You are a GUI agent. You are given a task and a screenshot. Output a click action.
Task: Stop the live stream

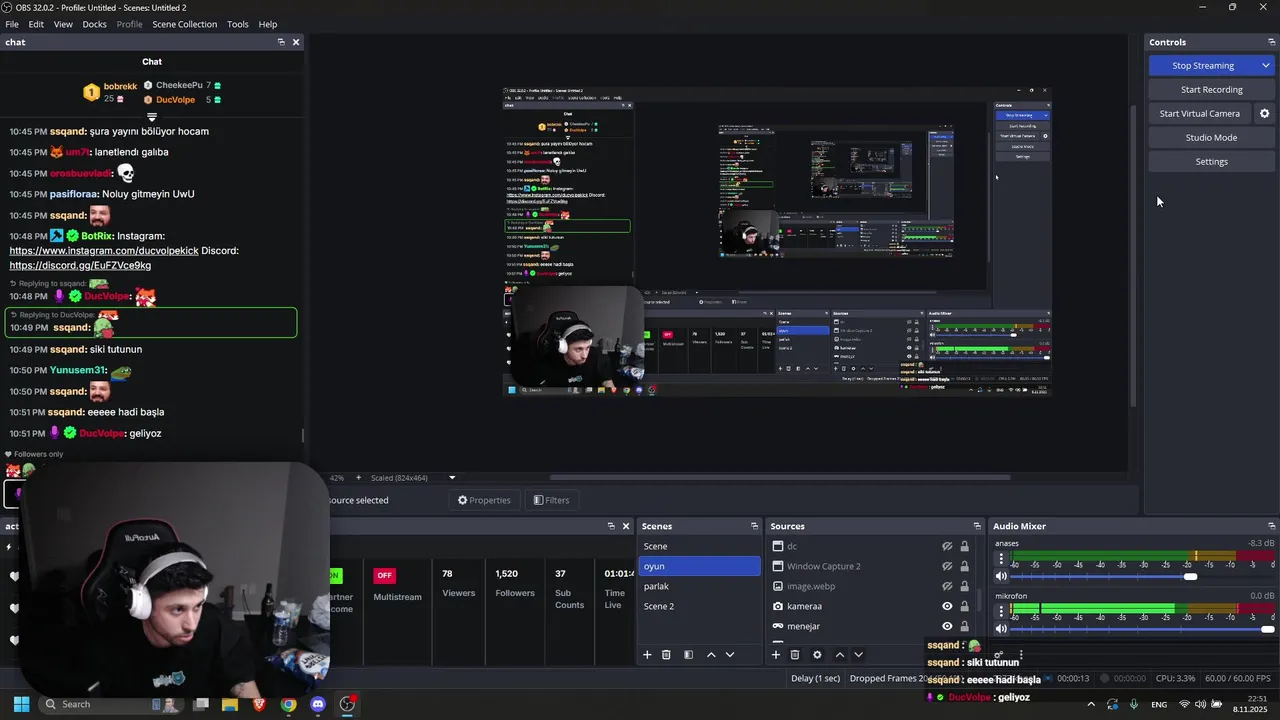pyautogui.click(x=1203, y=66)
